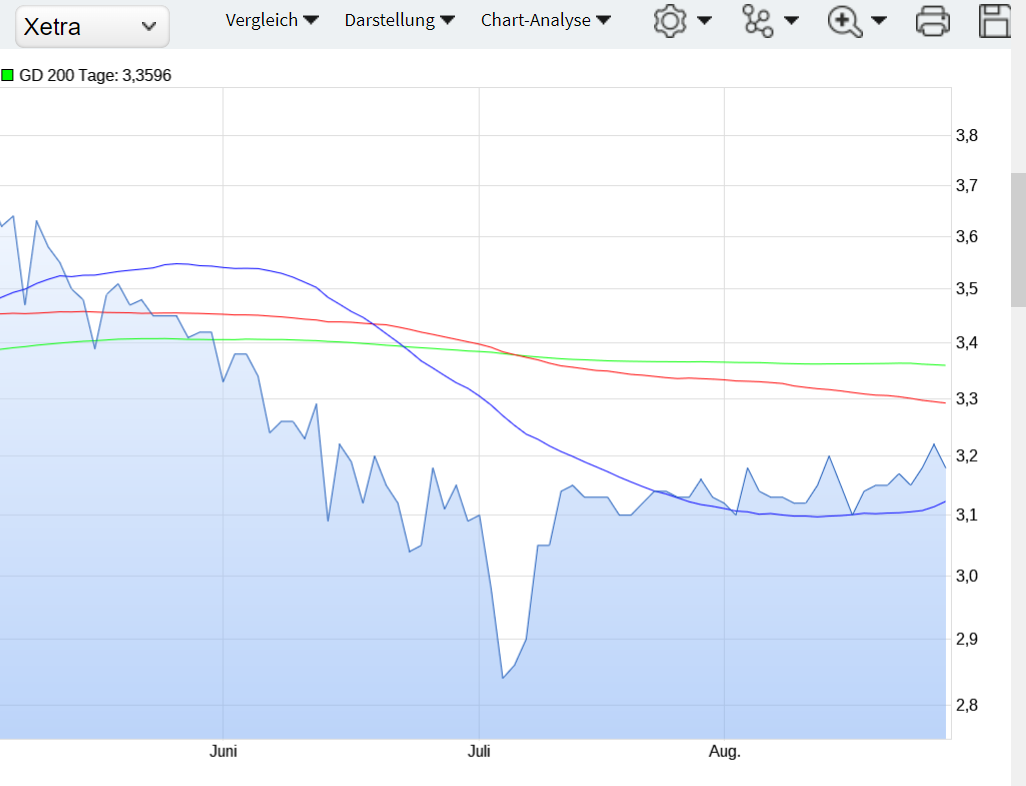The height and width of the screenshot is (786, 1026).
Task: Print the chart with the printer icon
Action: [x=932, y=20]
